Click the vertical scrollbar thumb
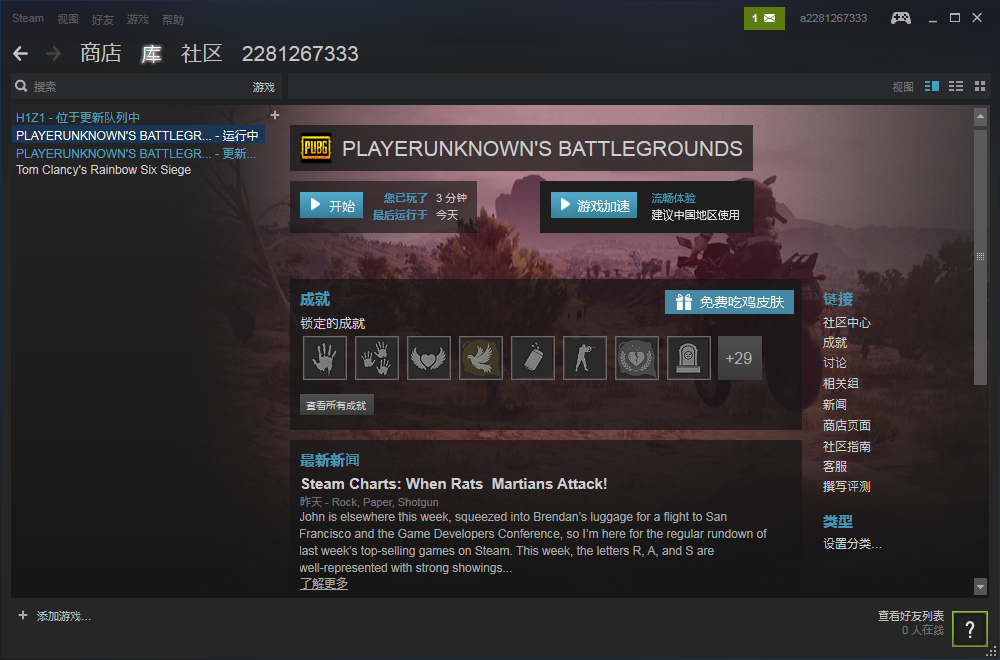The height and width of the screenshot is (660, 1000). click(980, 256)
